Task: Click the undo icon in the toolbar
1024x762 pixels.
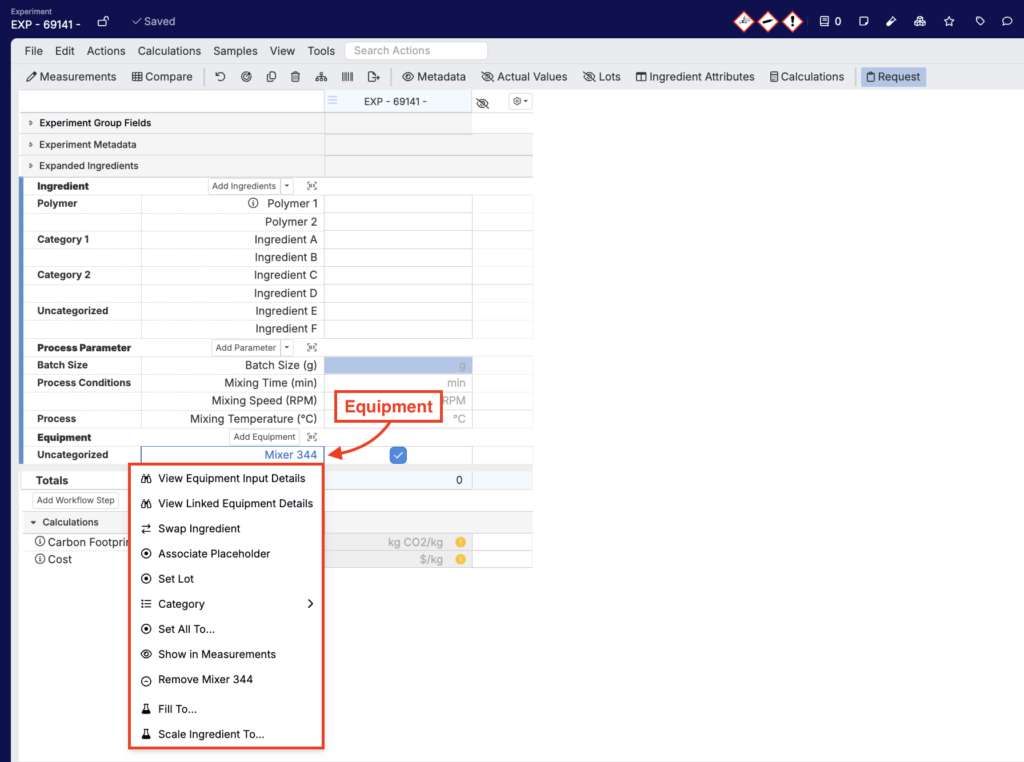Action: coord(220,77)
